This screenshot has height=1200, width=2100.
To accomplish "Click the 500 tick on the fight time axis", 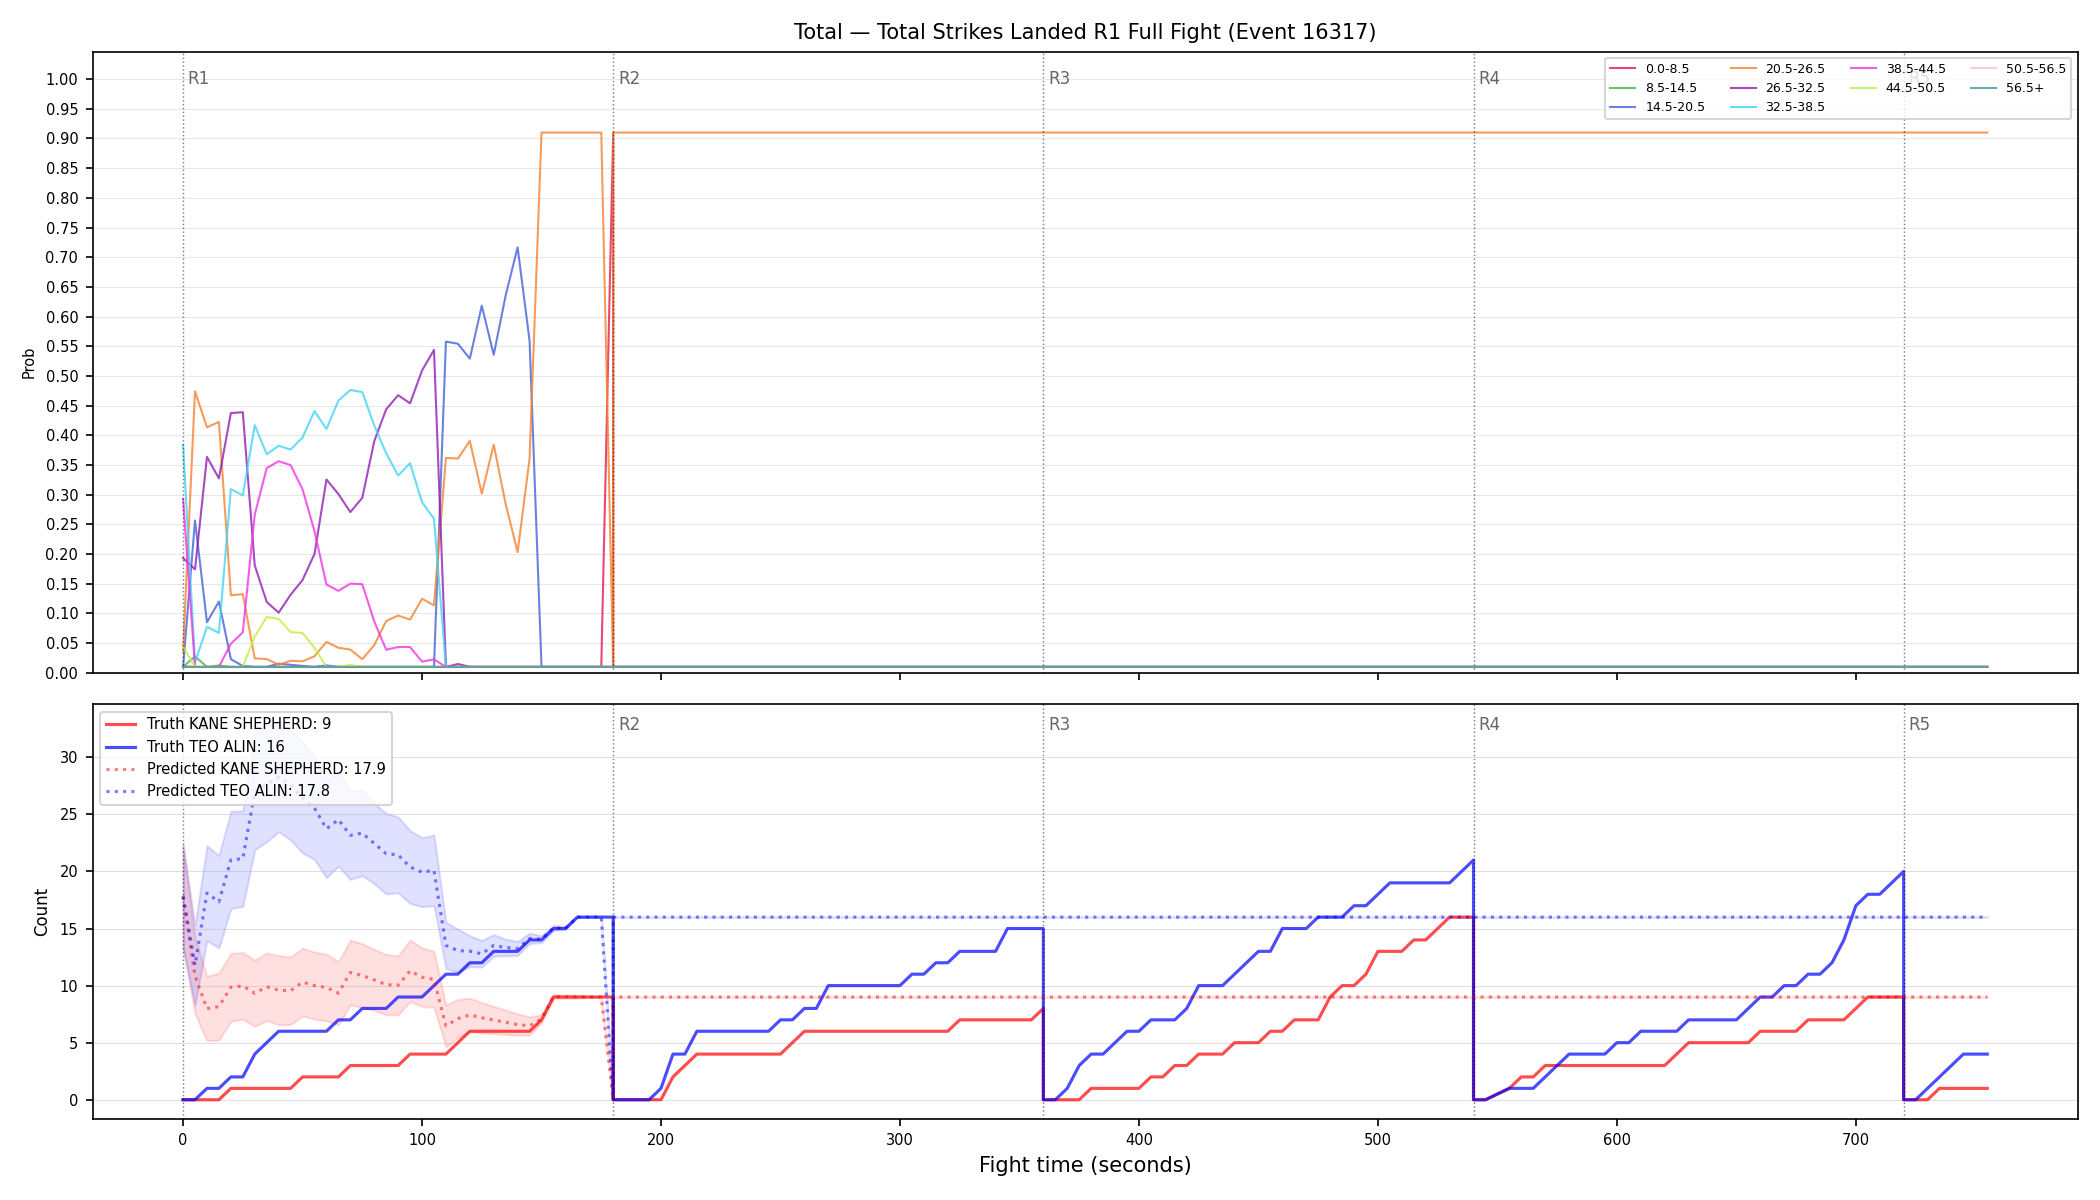I will 1377,1139.
